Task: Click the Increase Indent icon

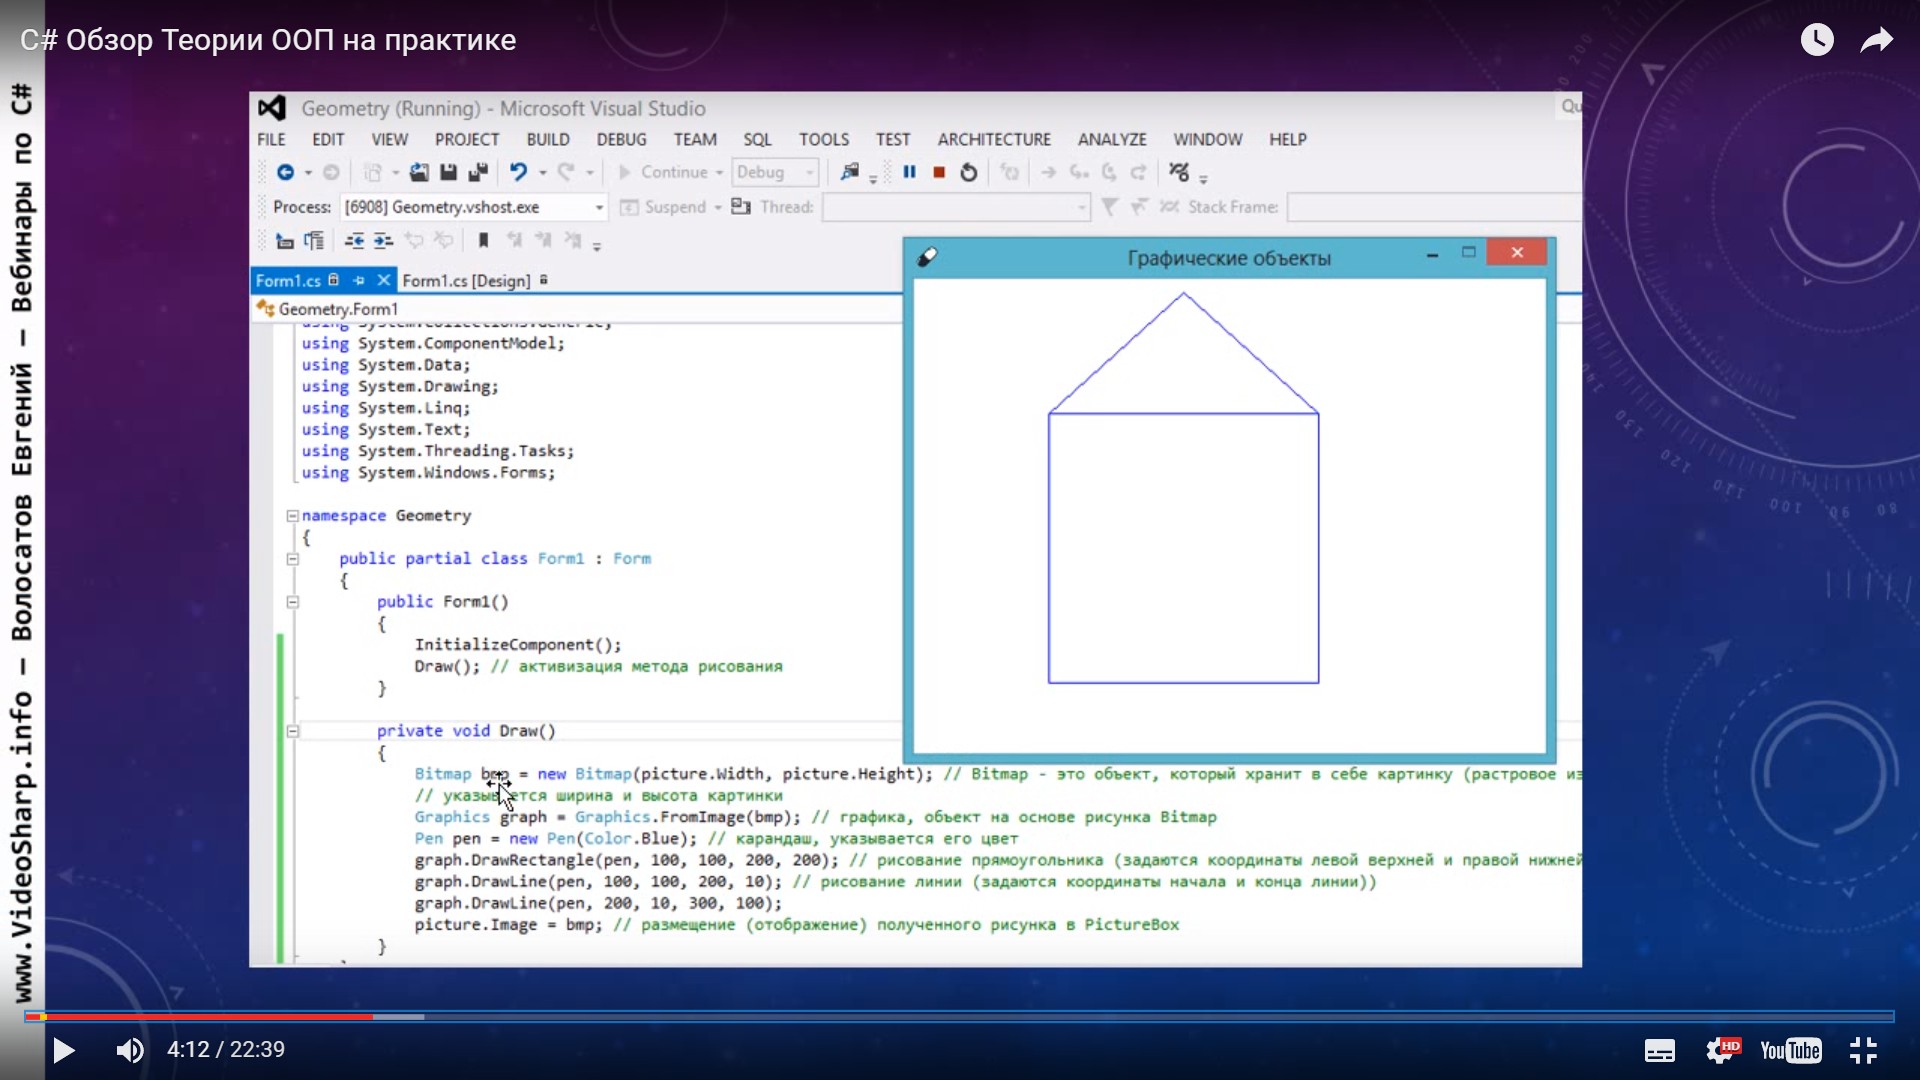Action: coord(383,241)
